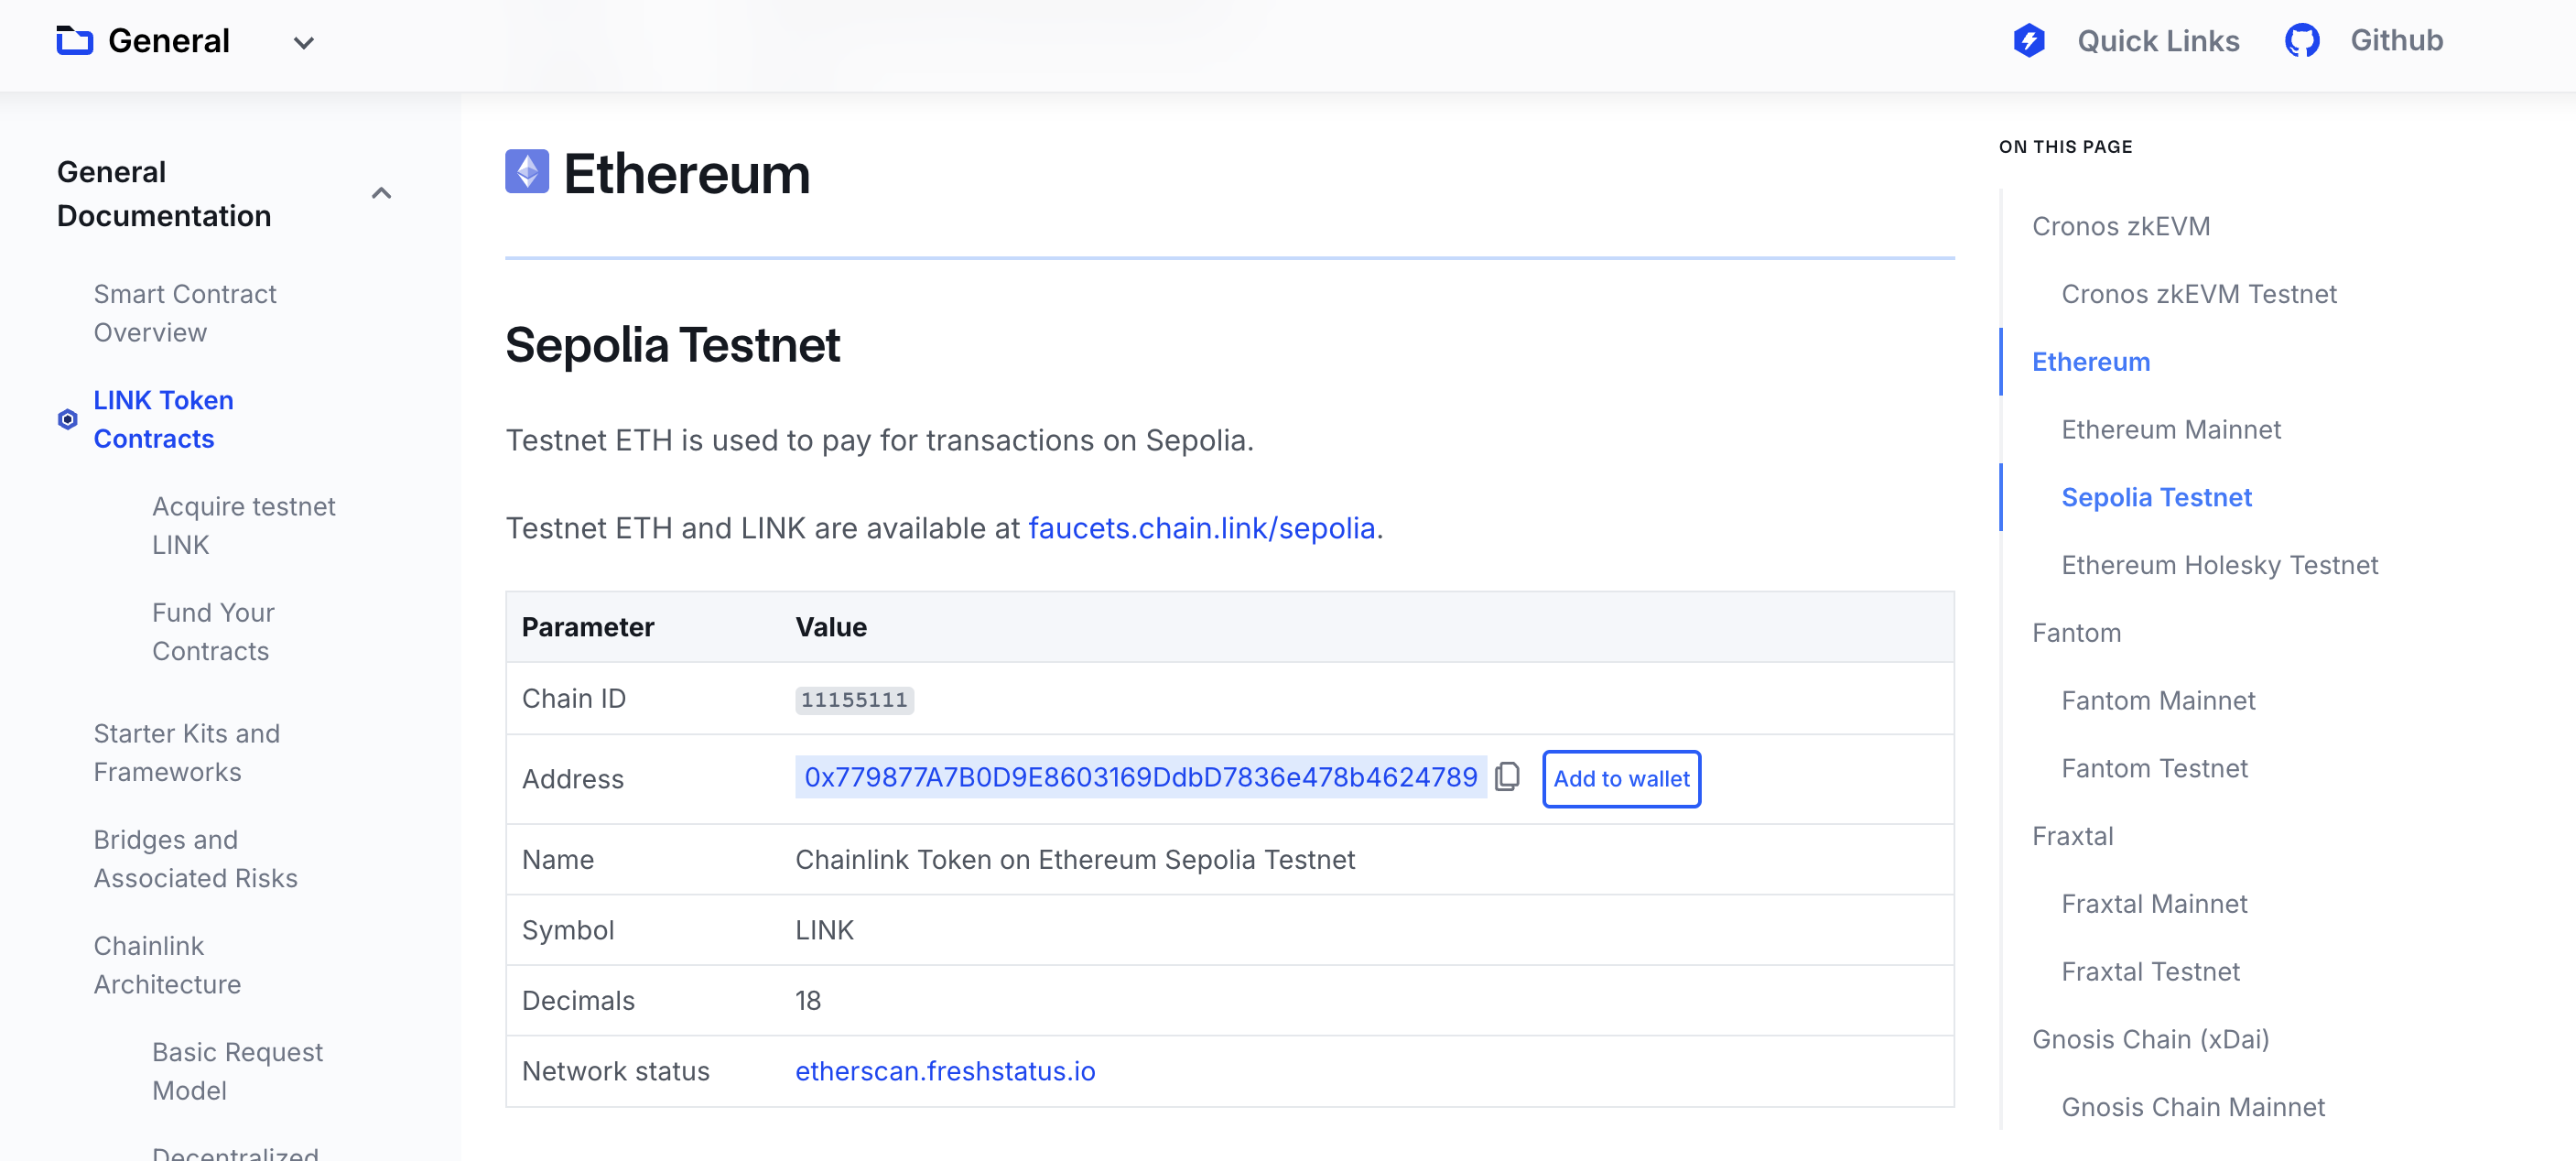The width and height of the screenshot is (2576, 1161).
Task: Click the Chain ID value 11155111
Action: [x=853, y=699]
